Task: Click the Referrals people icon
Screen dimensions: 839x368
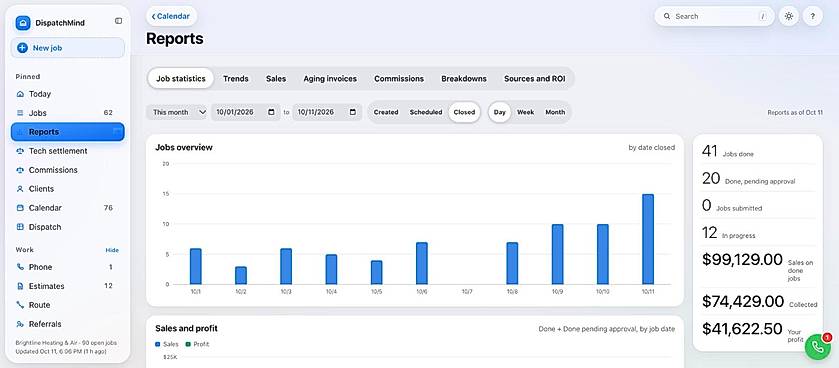Action: click(20, 324)
